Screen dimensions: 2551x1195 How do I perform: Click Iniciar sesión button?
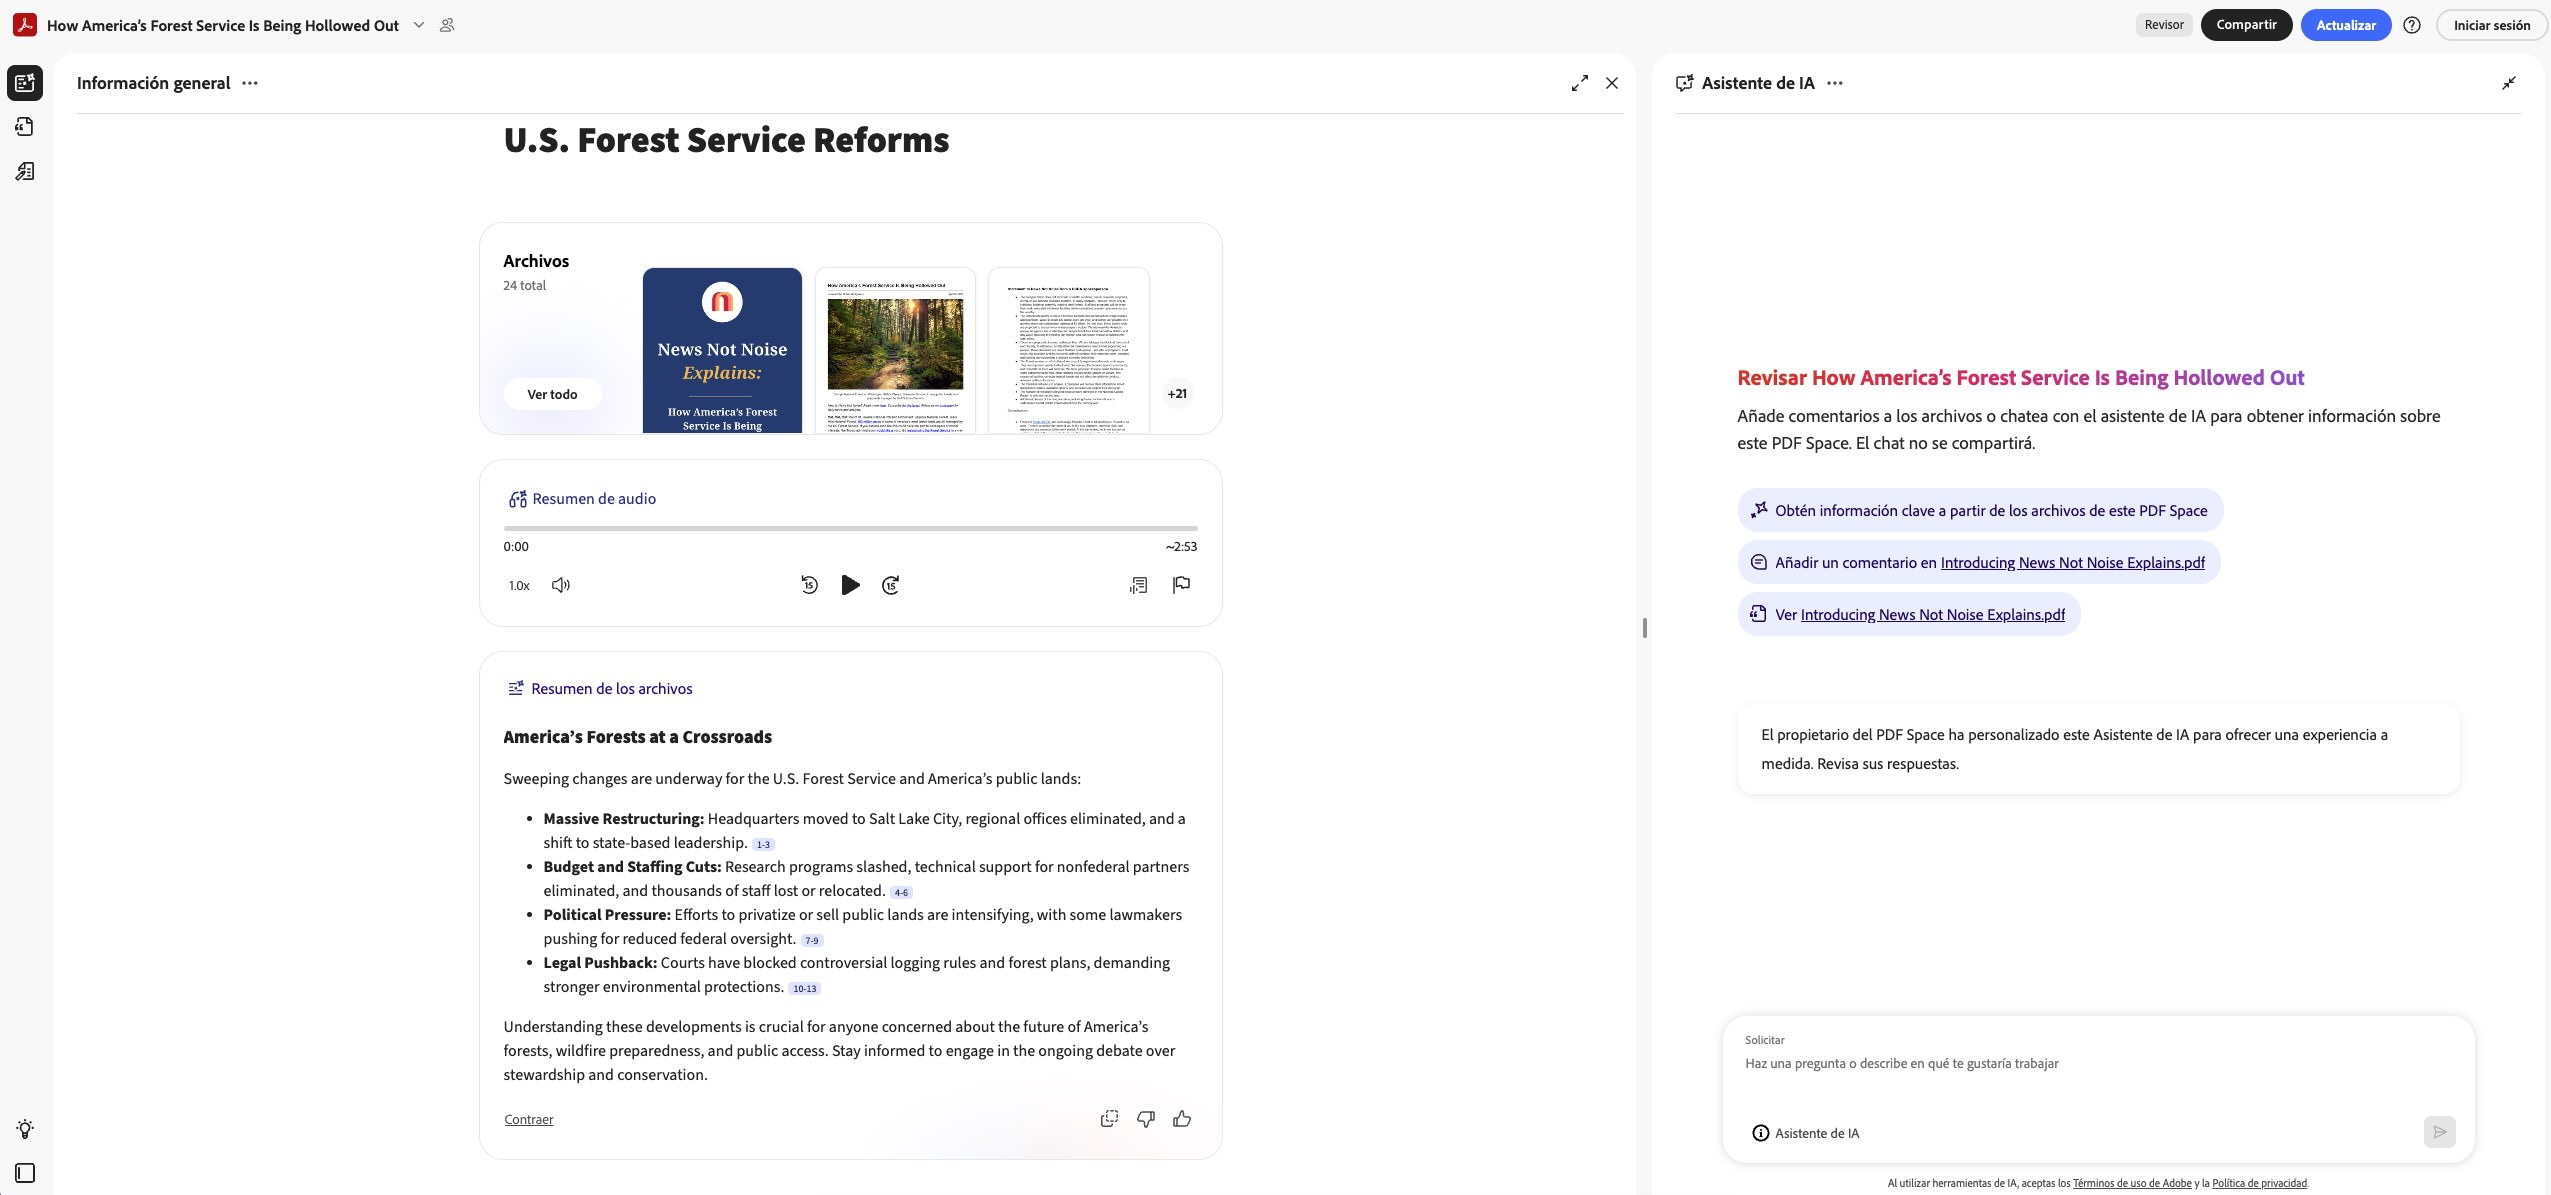click(2491, 25)
